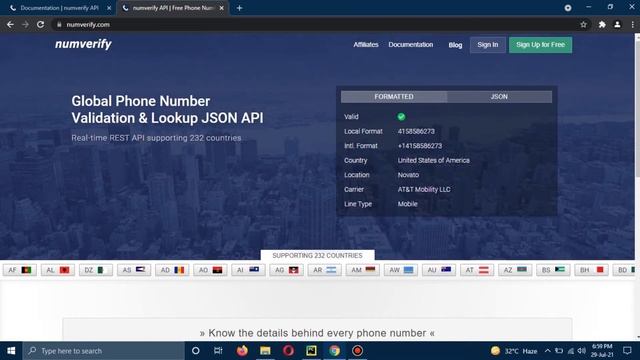Open the Chrome extensions puzzle icon

[602, 24]
